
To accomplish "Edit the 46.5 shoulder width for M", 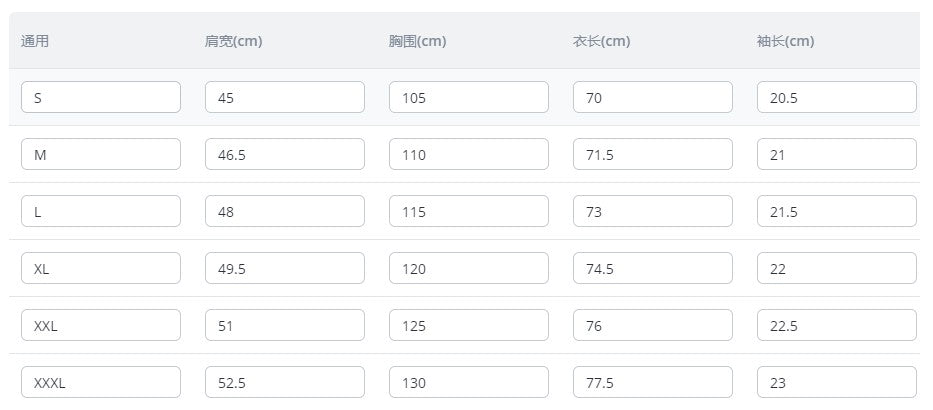I will point(284,154).
